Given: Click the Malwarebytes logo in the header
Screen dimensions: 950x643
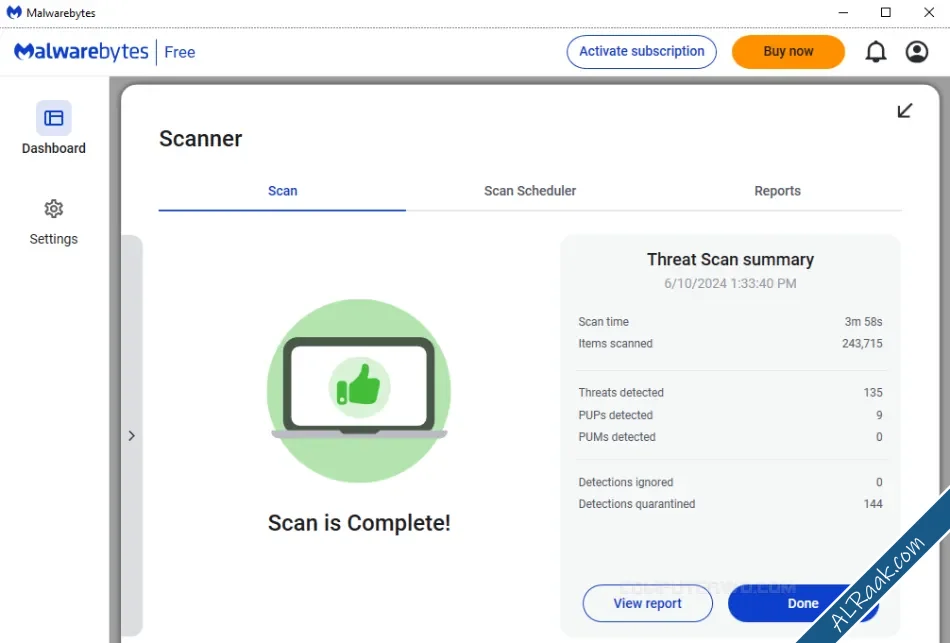Looking at the screenshot, I should [x=81, y=52].
